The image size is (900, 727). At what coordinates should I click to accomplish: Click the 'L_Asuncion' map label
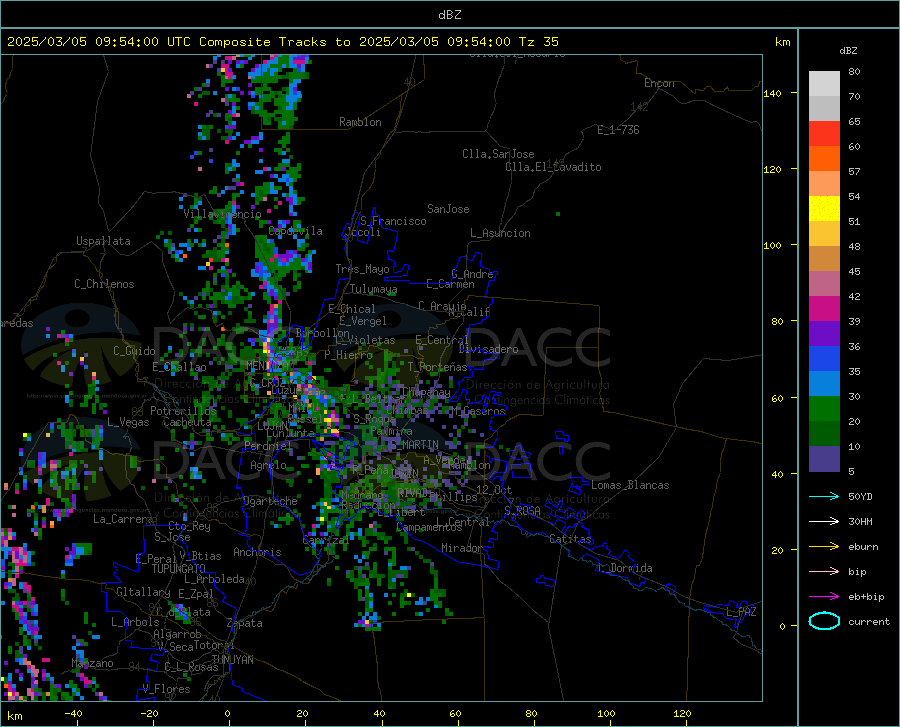(x=500, y=233)
